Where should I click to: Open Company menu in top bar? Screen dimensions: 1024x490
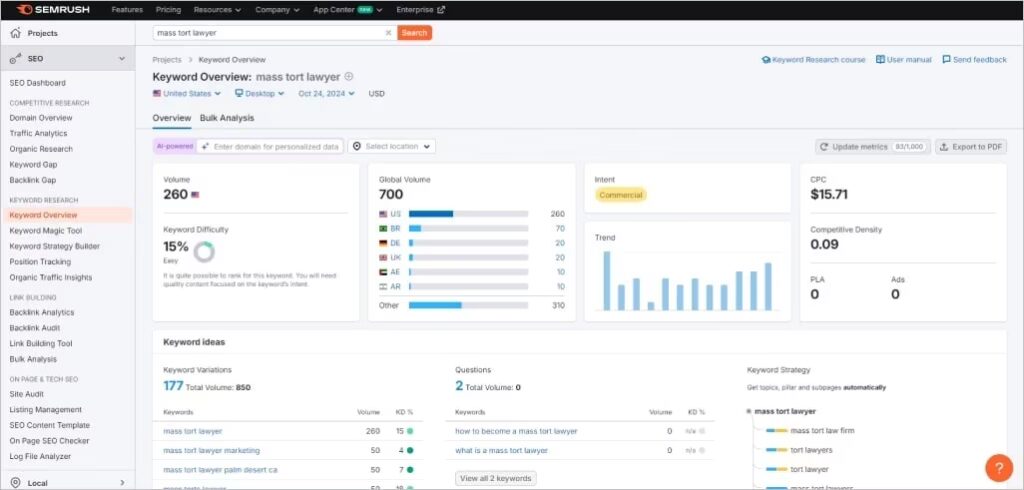tap(278, 10)
